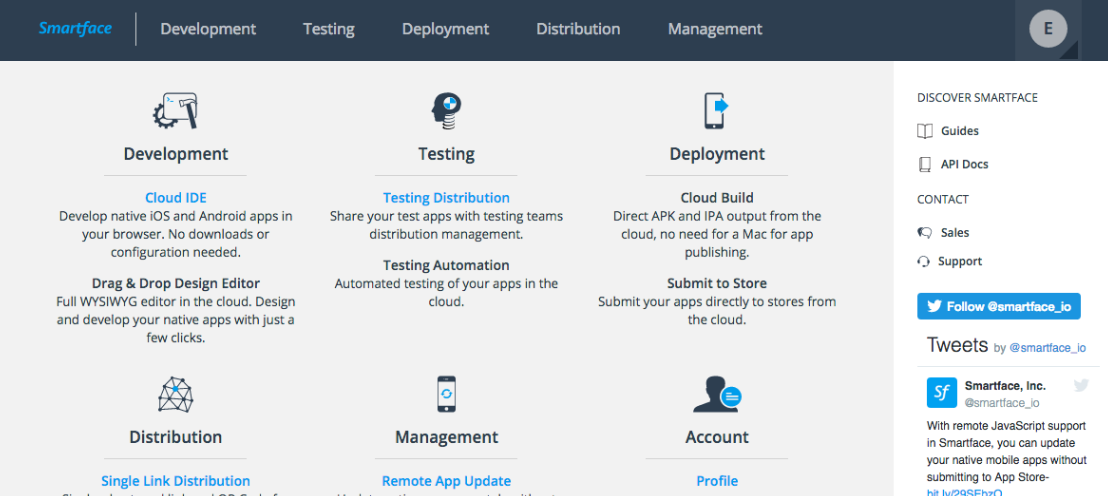The image size is (1108, 496).
Task: Click the Development section heading
Action: point(175,153)
